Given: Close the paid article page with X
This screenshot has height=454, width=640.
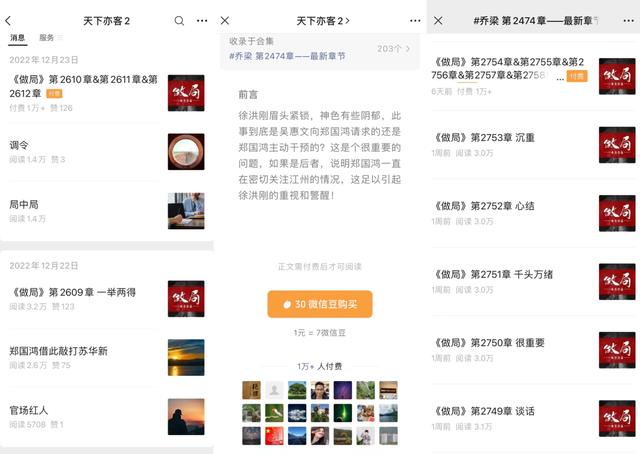Looking at the screenshot, I should [x=225, y=21].
